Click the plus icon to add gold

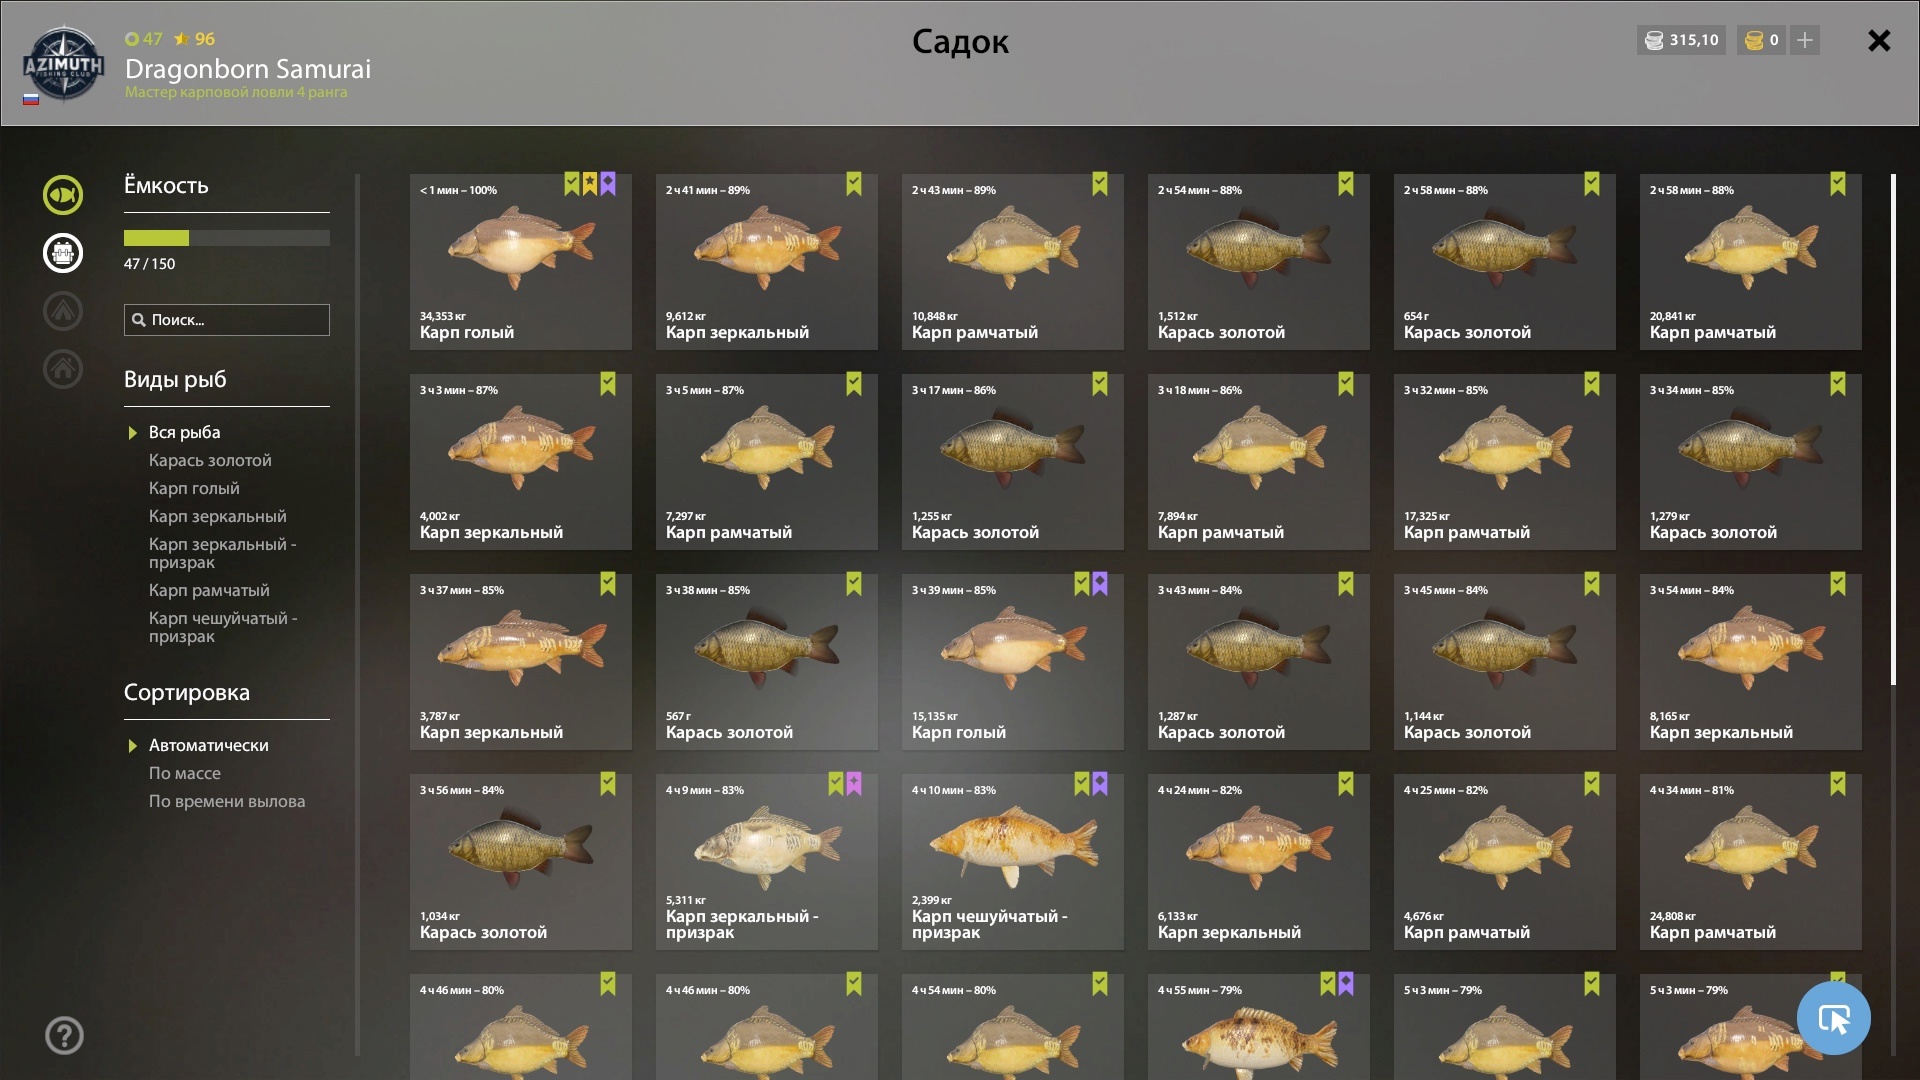coord(1805,40)
